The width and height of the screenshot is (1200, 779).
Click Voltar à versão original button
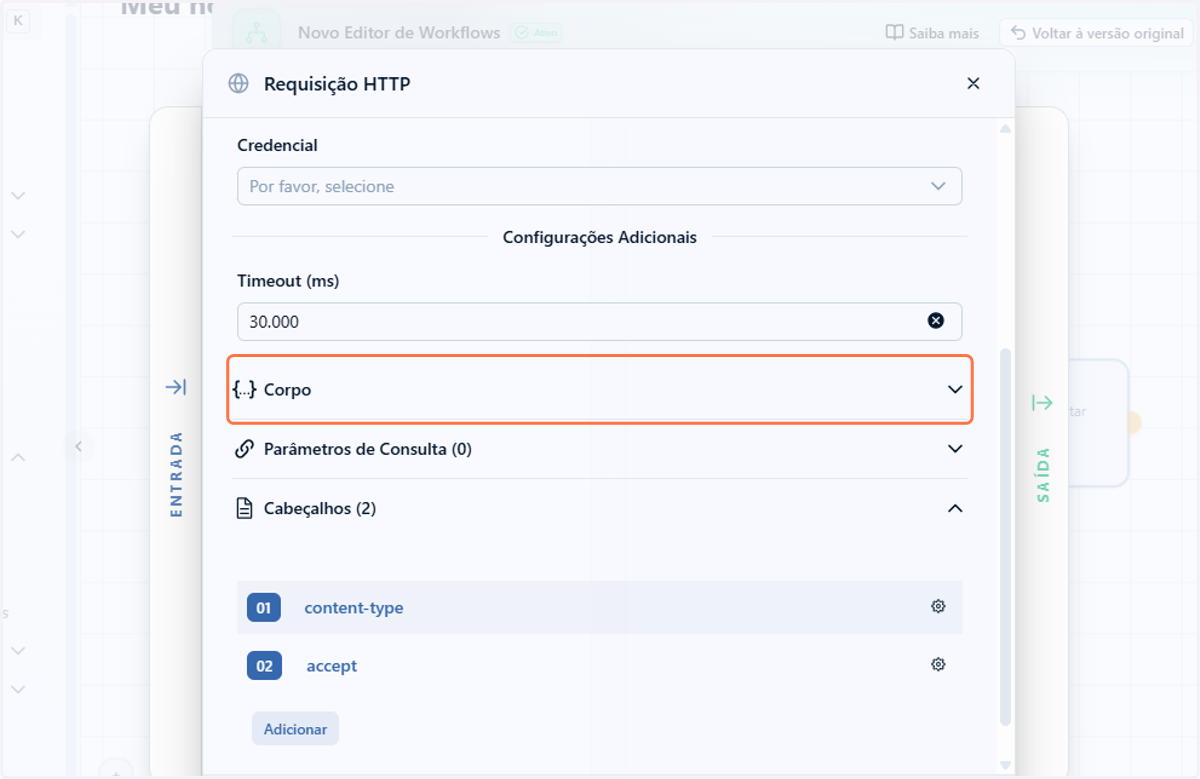[1096, 33]
